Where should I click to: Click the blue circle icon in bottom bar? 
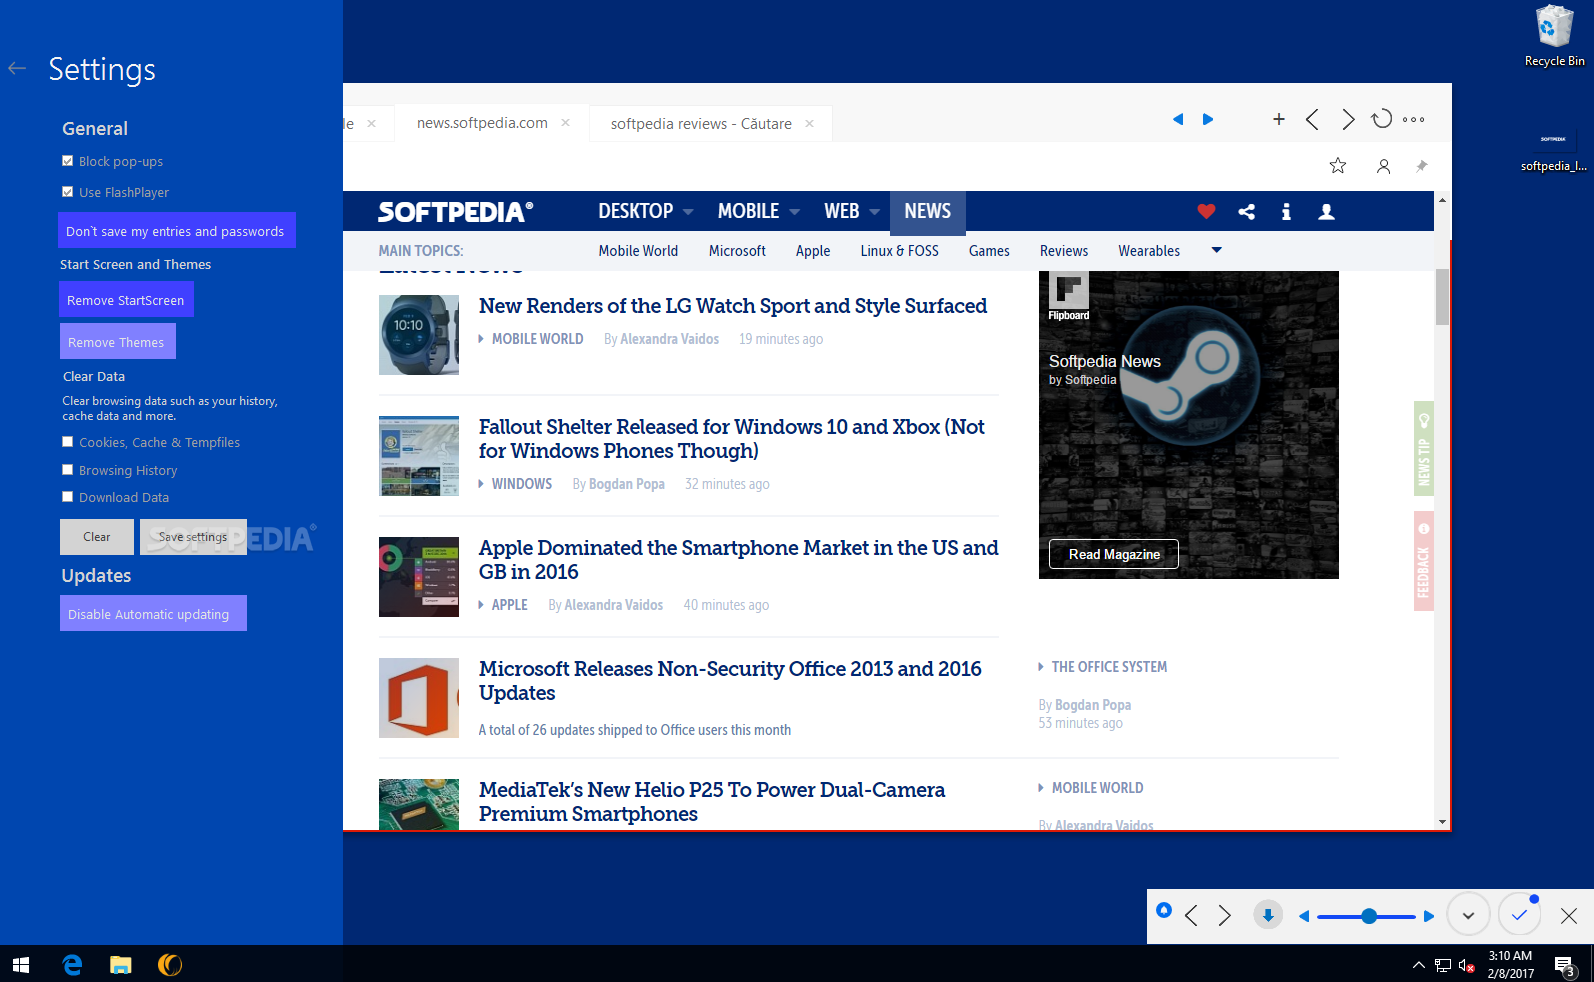(x=1164, y=910)
